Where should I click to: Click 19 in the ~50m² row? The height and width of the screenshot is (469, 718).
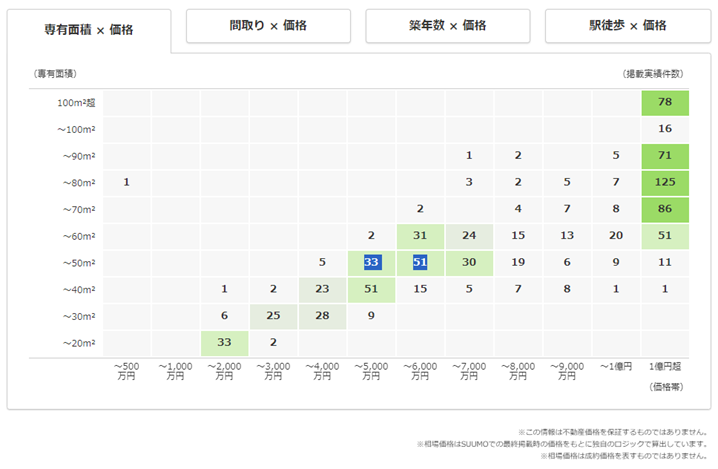tap(518, 263)
